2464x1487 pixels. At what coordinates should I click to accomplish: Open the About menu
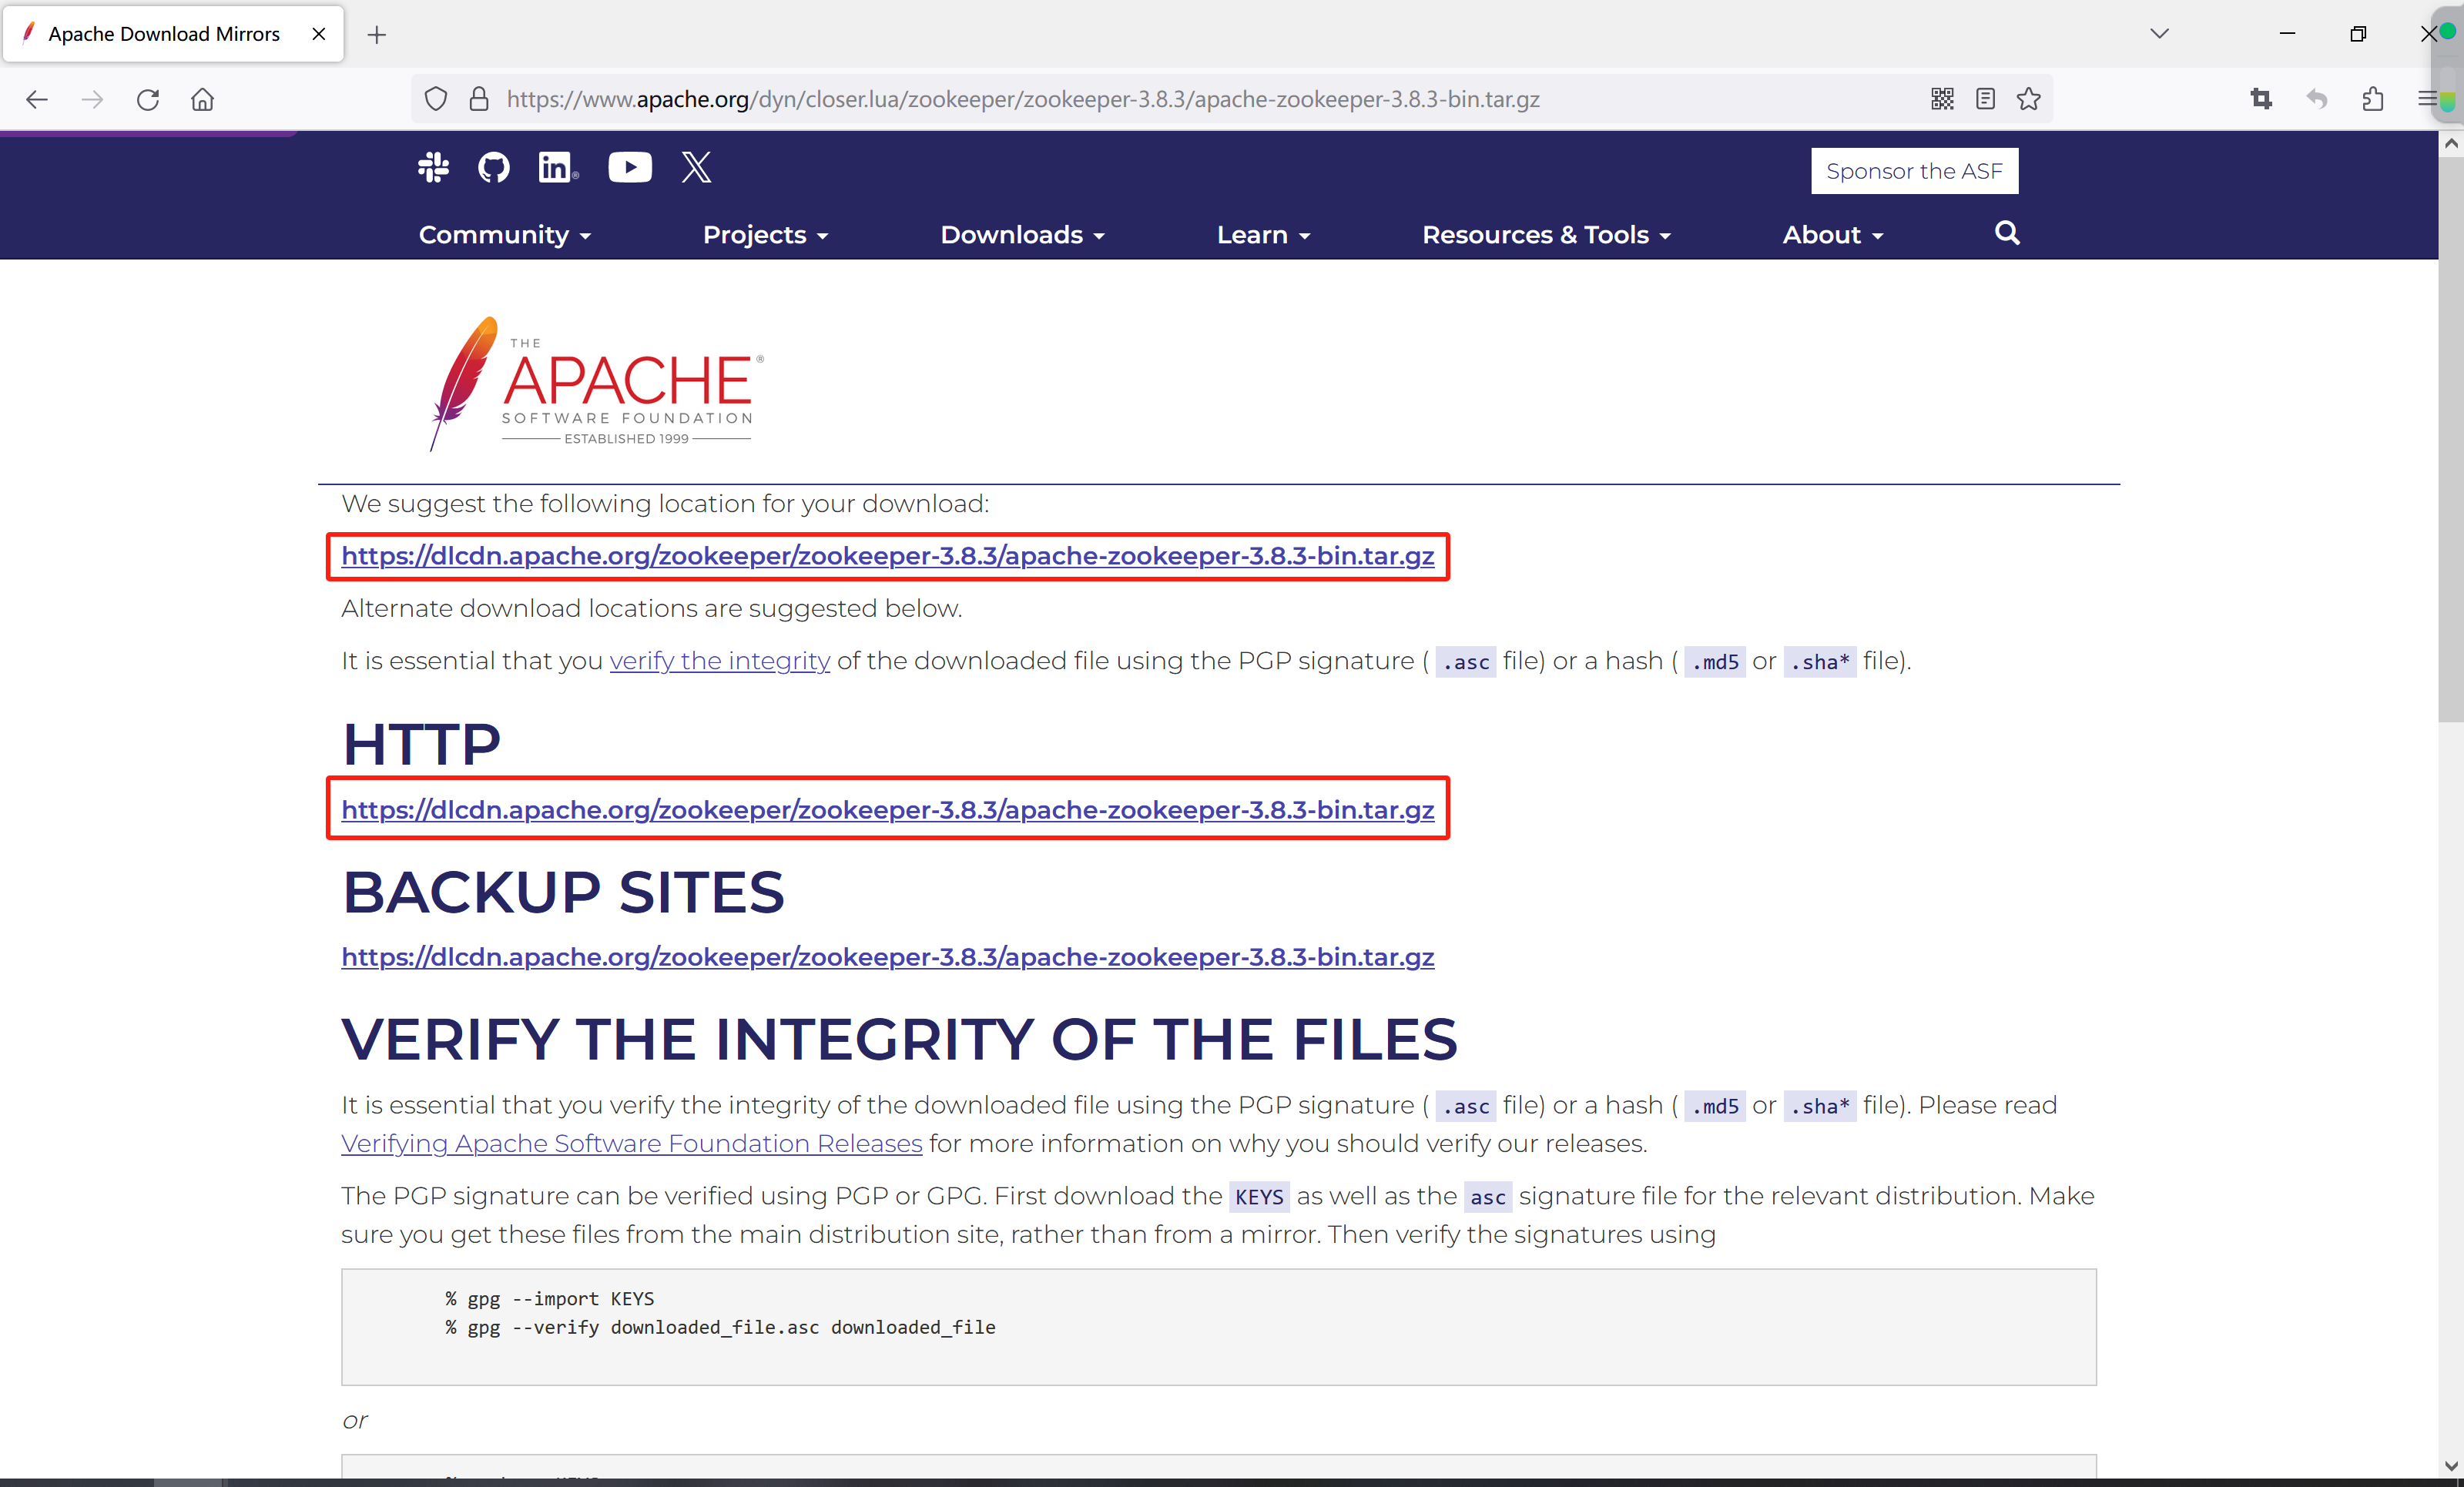[x=1833, y=235]
